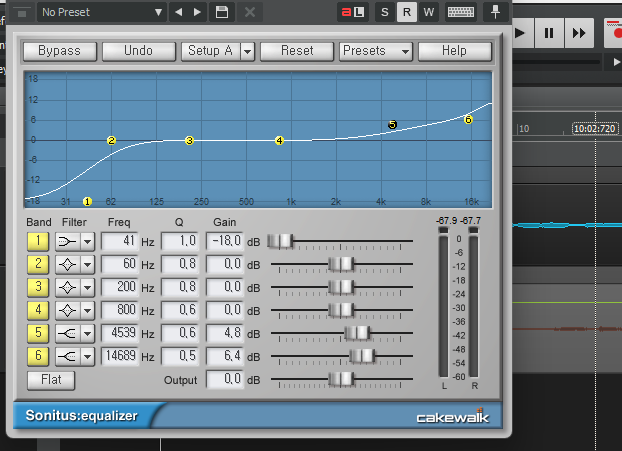Open band 1 filter type dropdown arrow
Screen dimensions: 622x451
tap(87, 241)
